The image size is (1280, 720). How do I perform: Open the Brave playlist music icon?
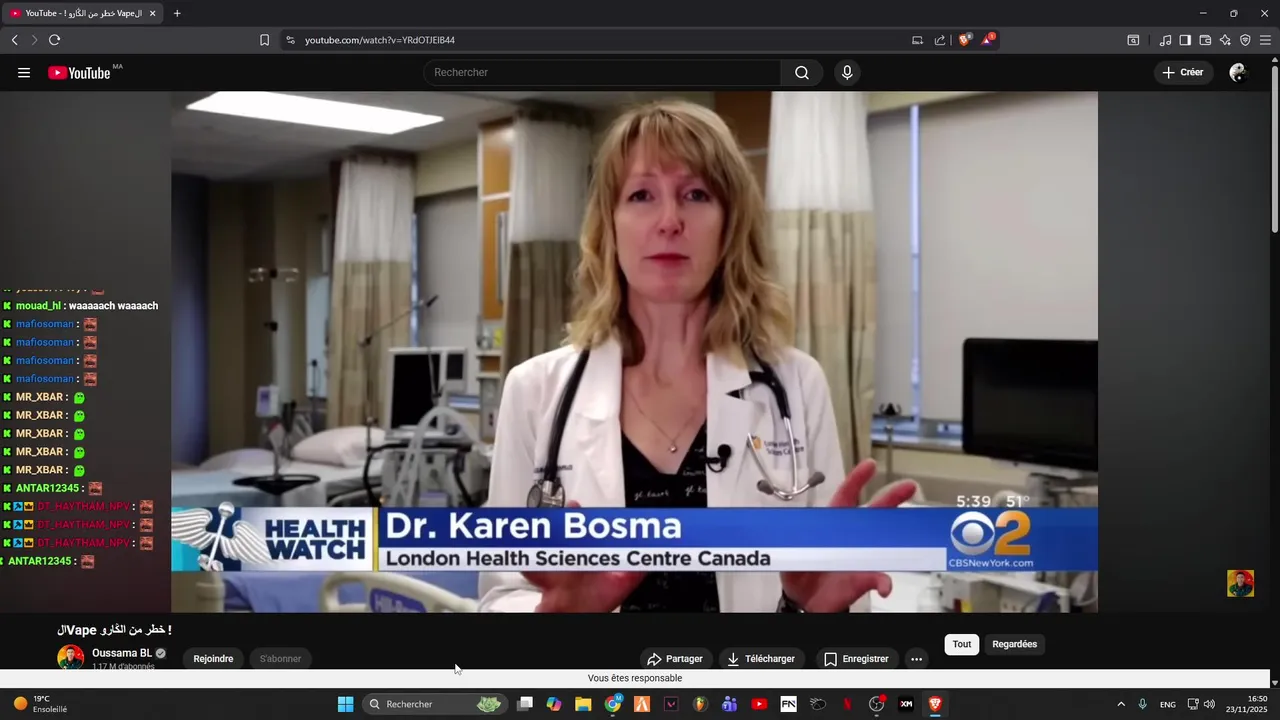tap(1165, 40)
